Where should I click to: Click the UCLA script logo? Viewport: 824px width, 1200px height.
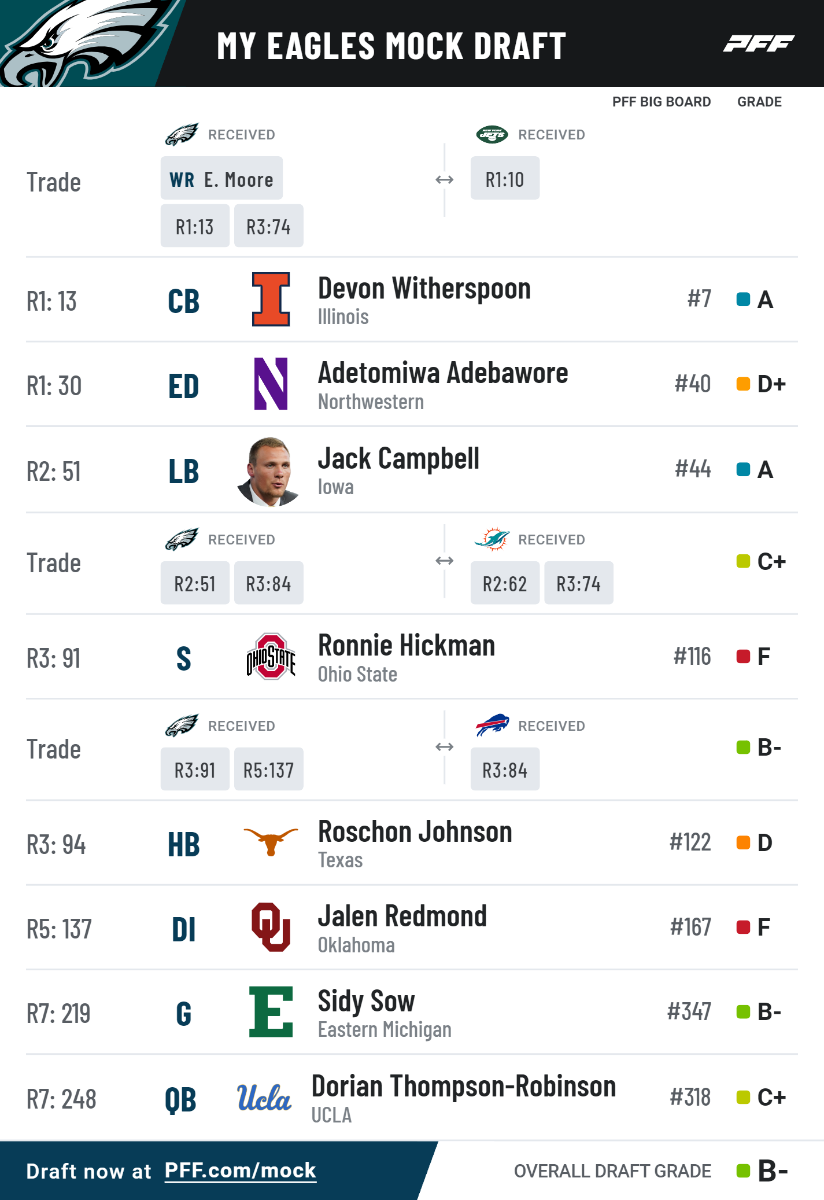click(264, 1098)
